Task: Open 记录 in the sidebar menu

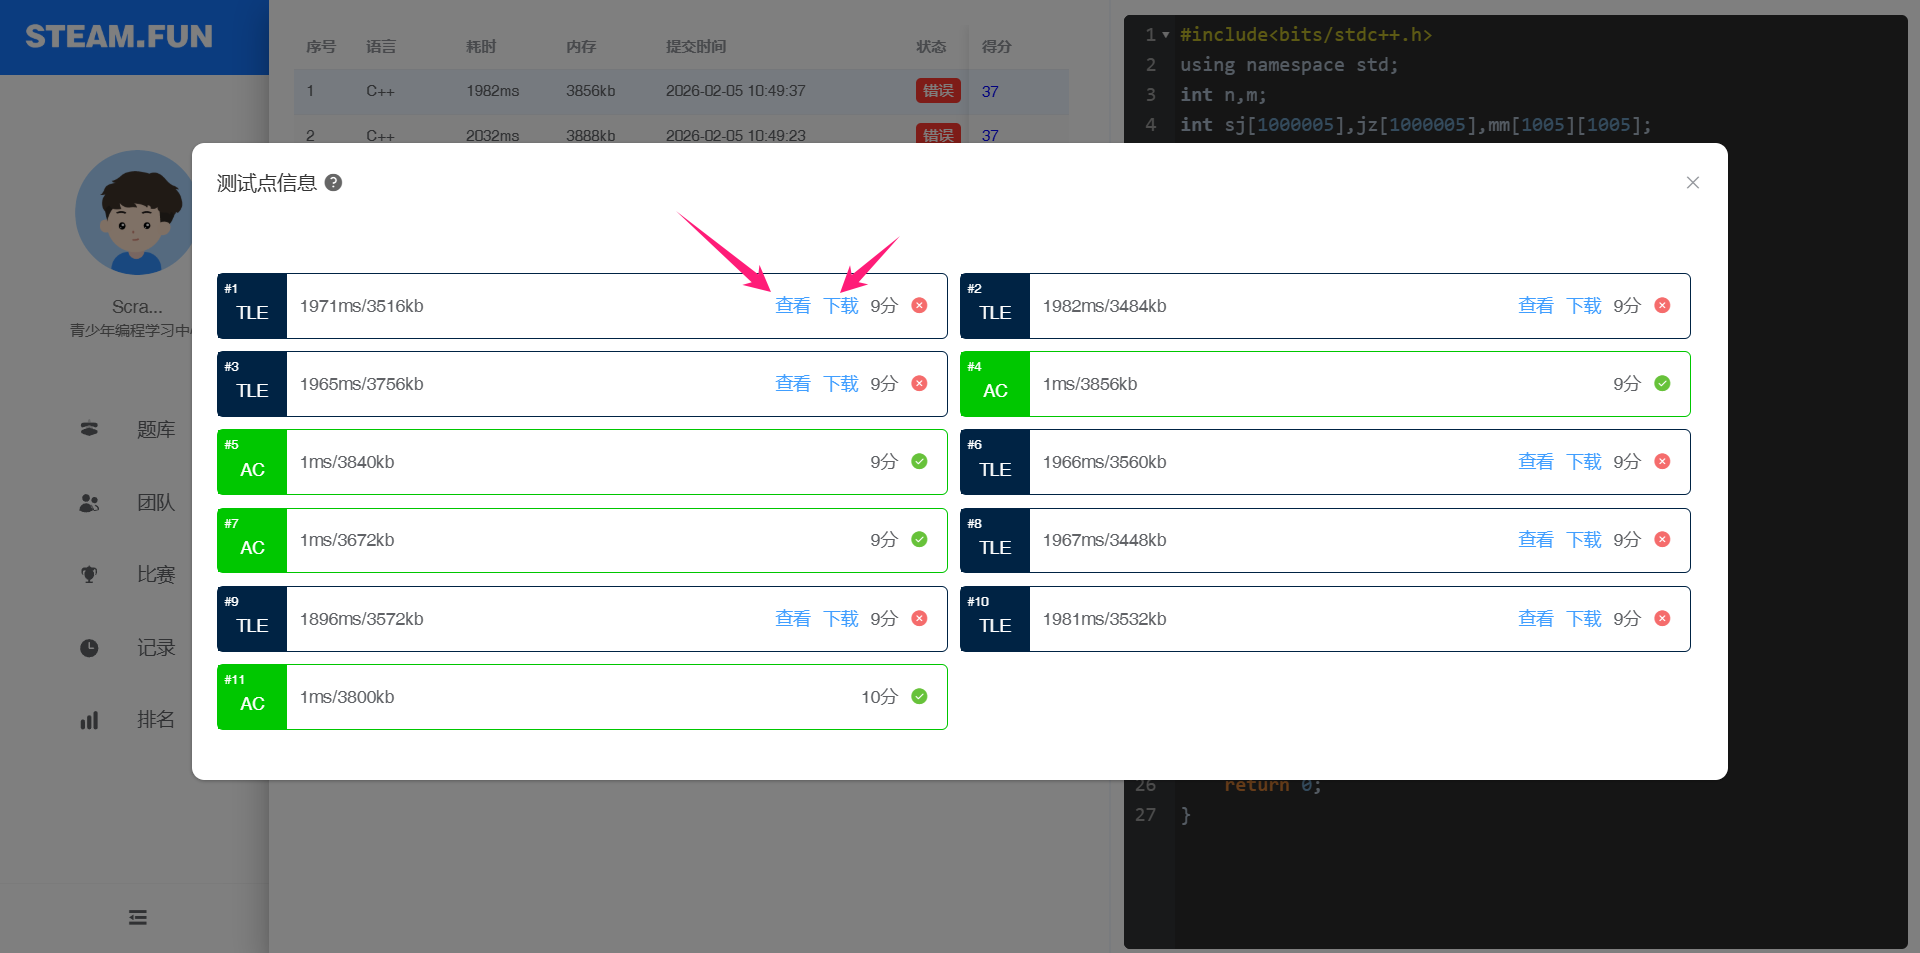Action: [156, 648]
